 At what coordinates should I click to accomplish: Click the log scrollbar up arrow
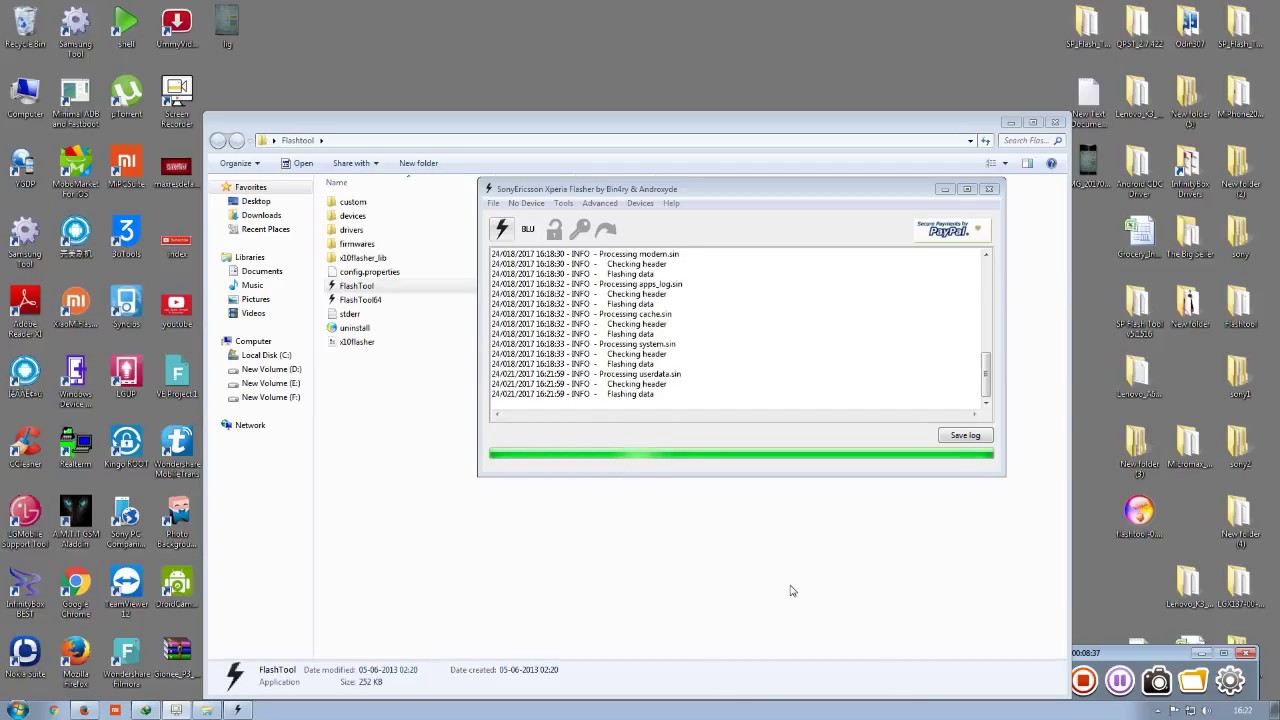[985, 255]
